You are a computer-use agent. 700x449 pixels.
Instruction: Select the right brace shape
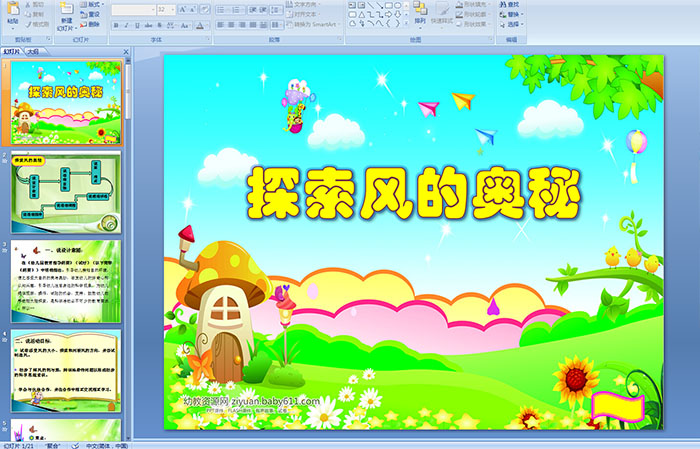point(397,23)
